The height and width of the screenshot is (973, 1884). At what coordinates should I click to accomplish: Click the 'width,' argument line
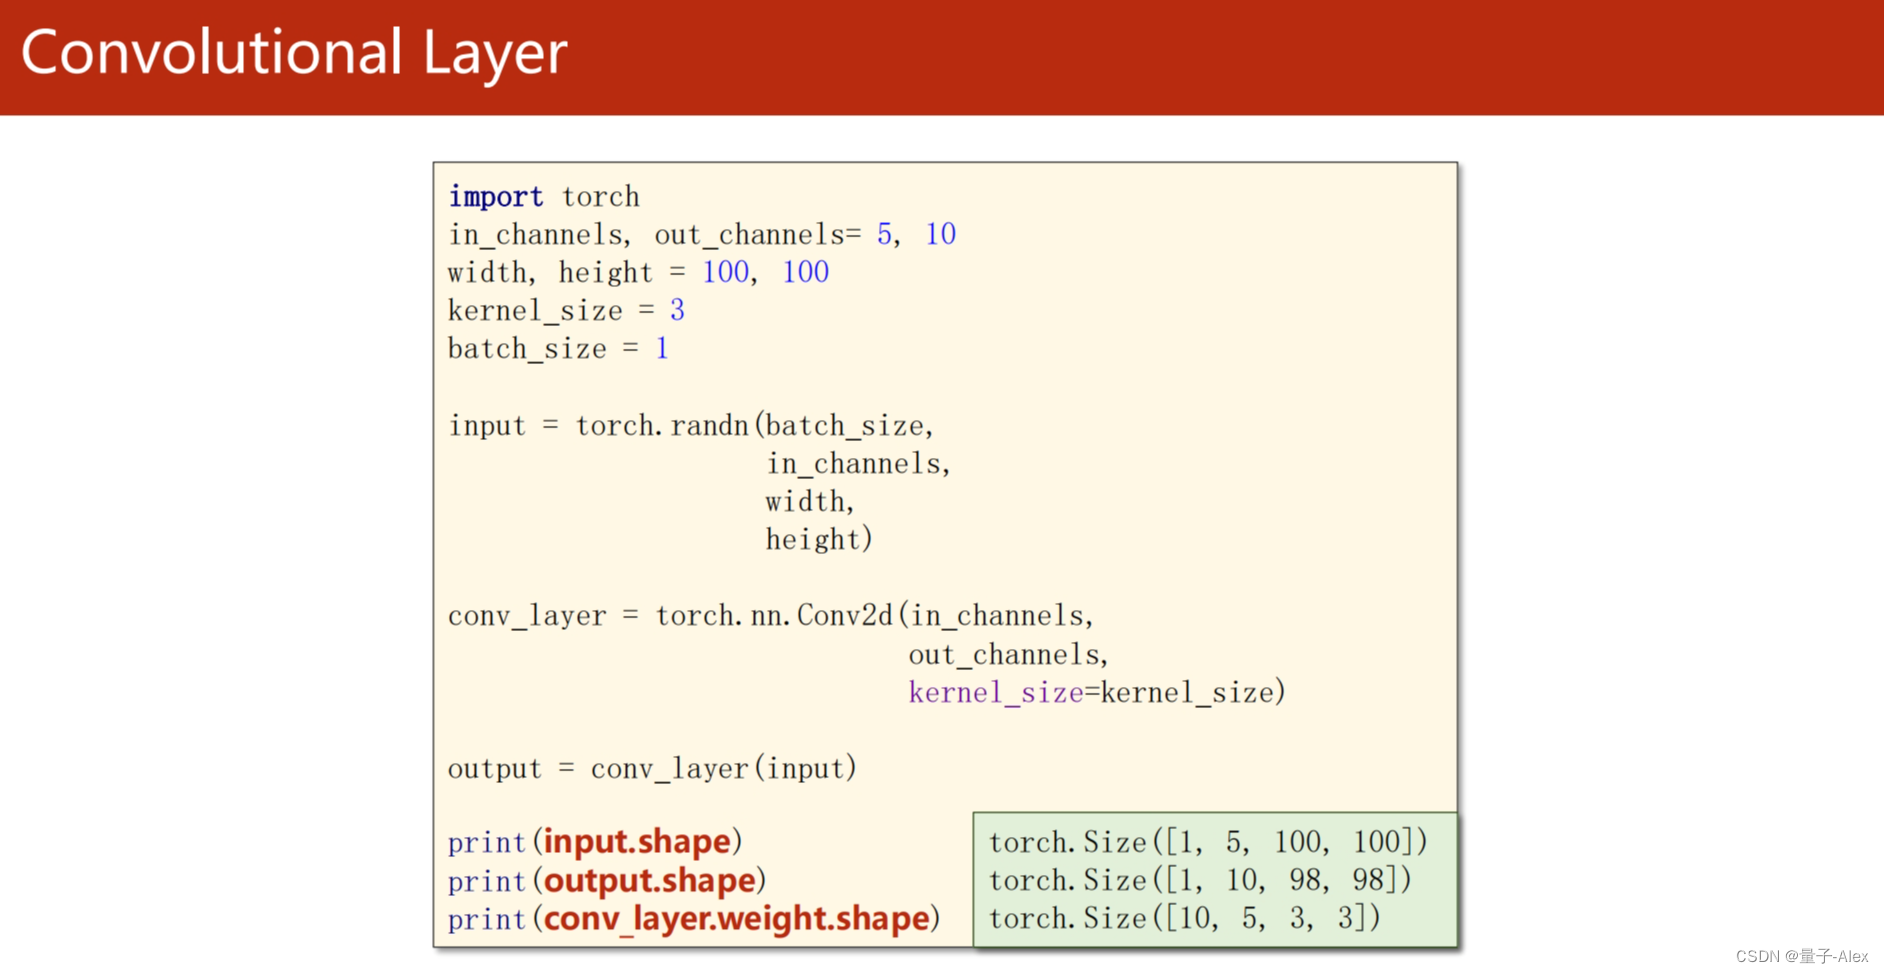[810, 501]
